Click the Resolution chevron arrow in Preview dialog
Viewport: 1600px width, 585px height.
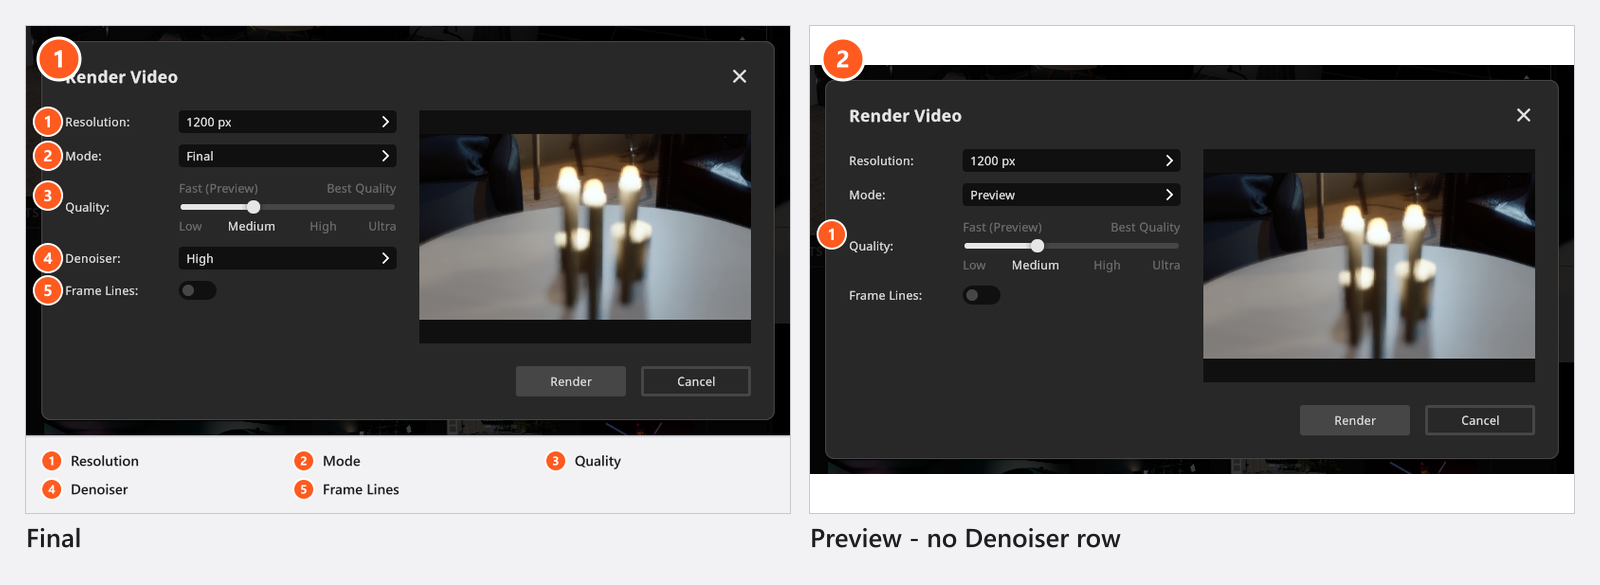click(x=1169, y=161)
